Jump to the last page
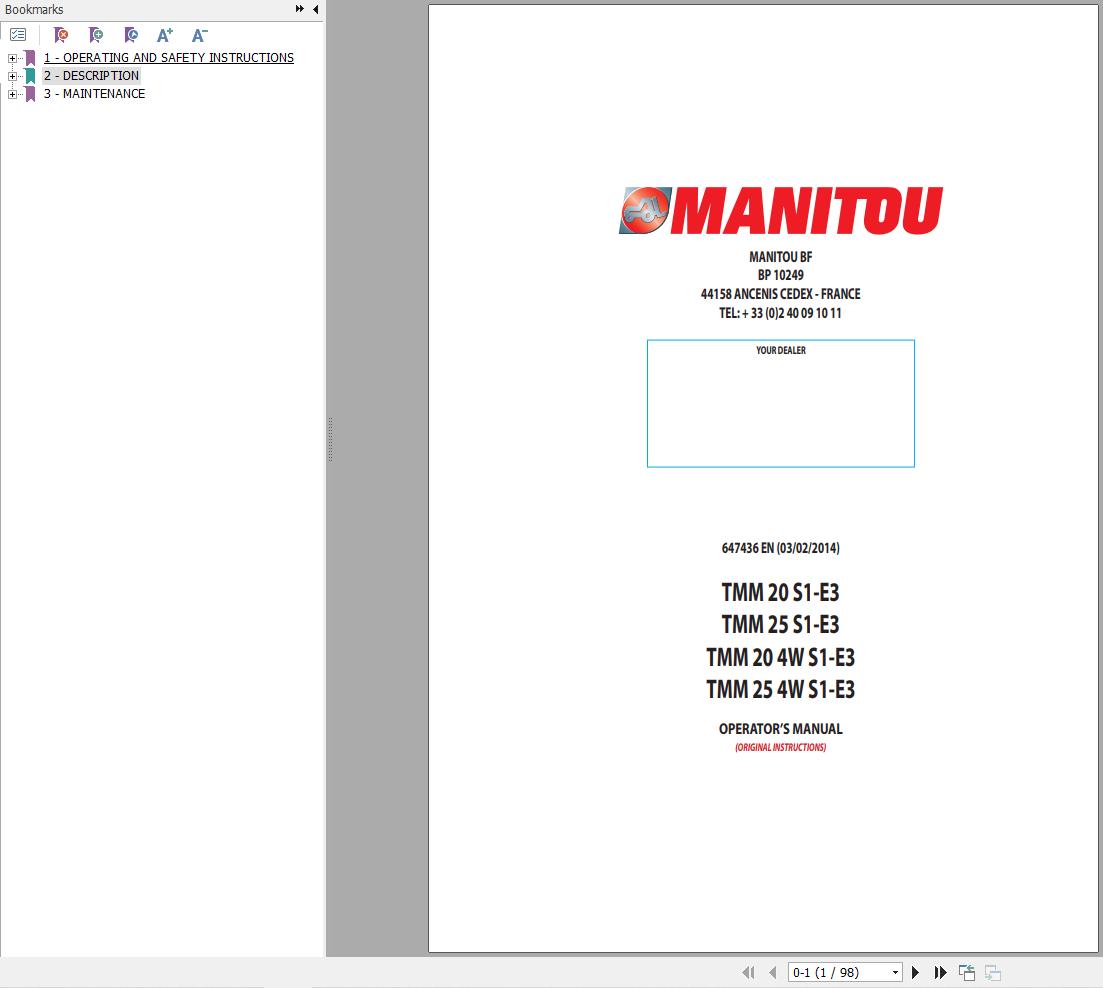 [941, 973]
